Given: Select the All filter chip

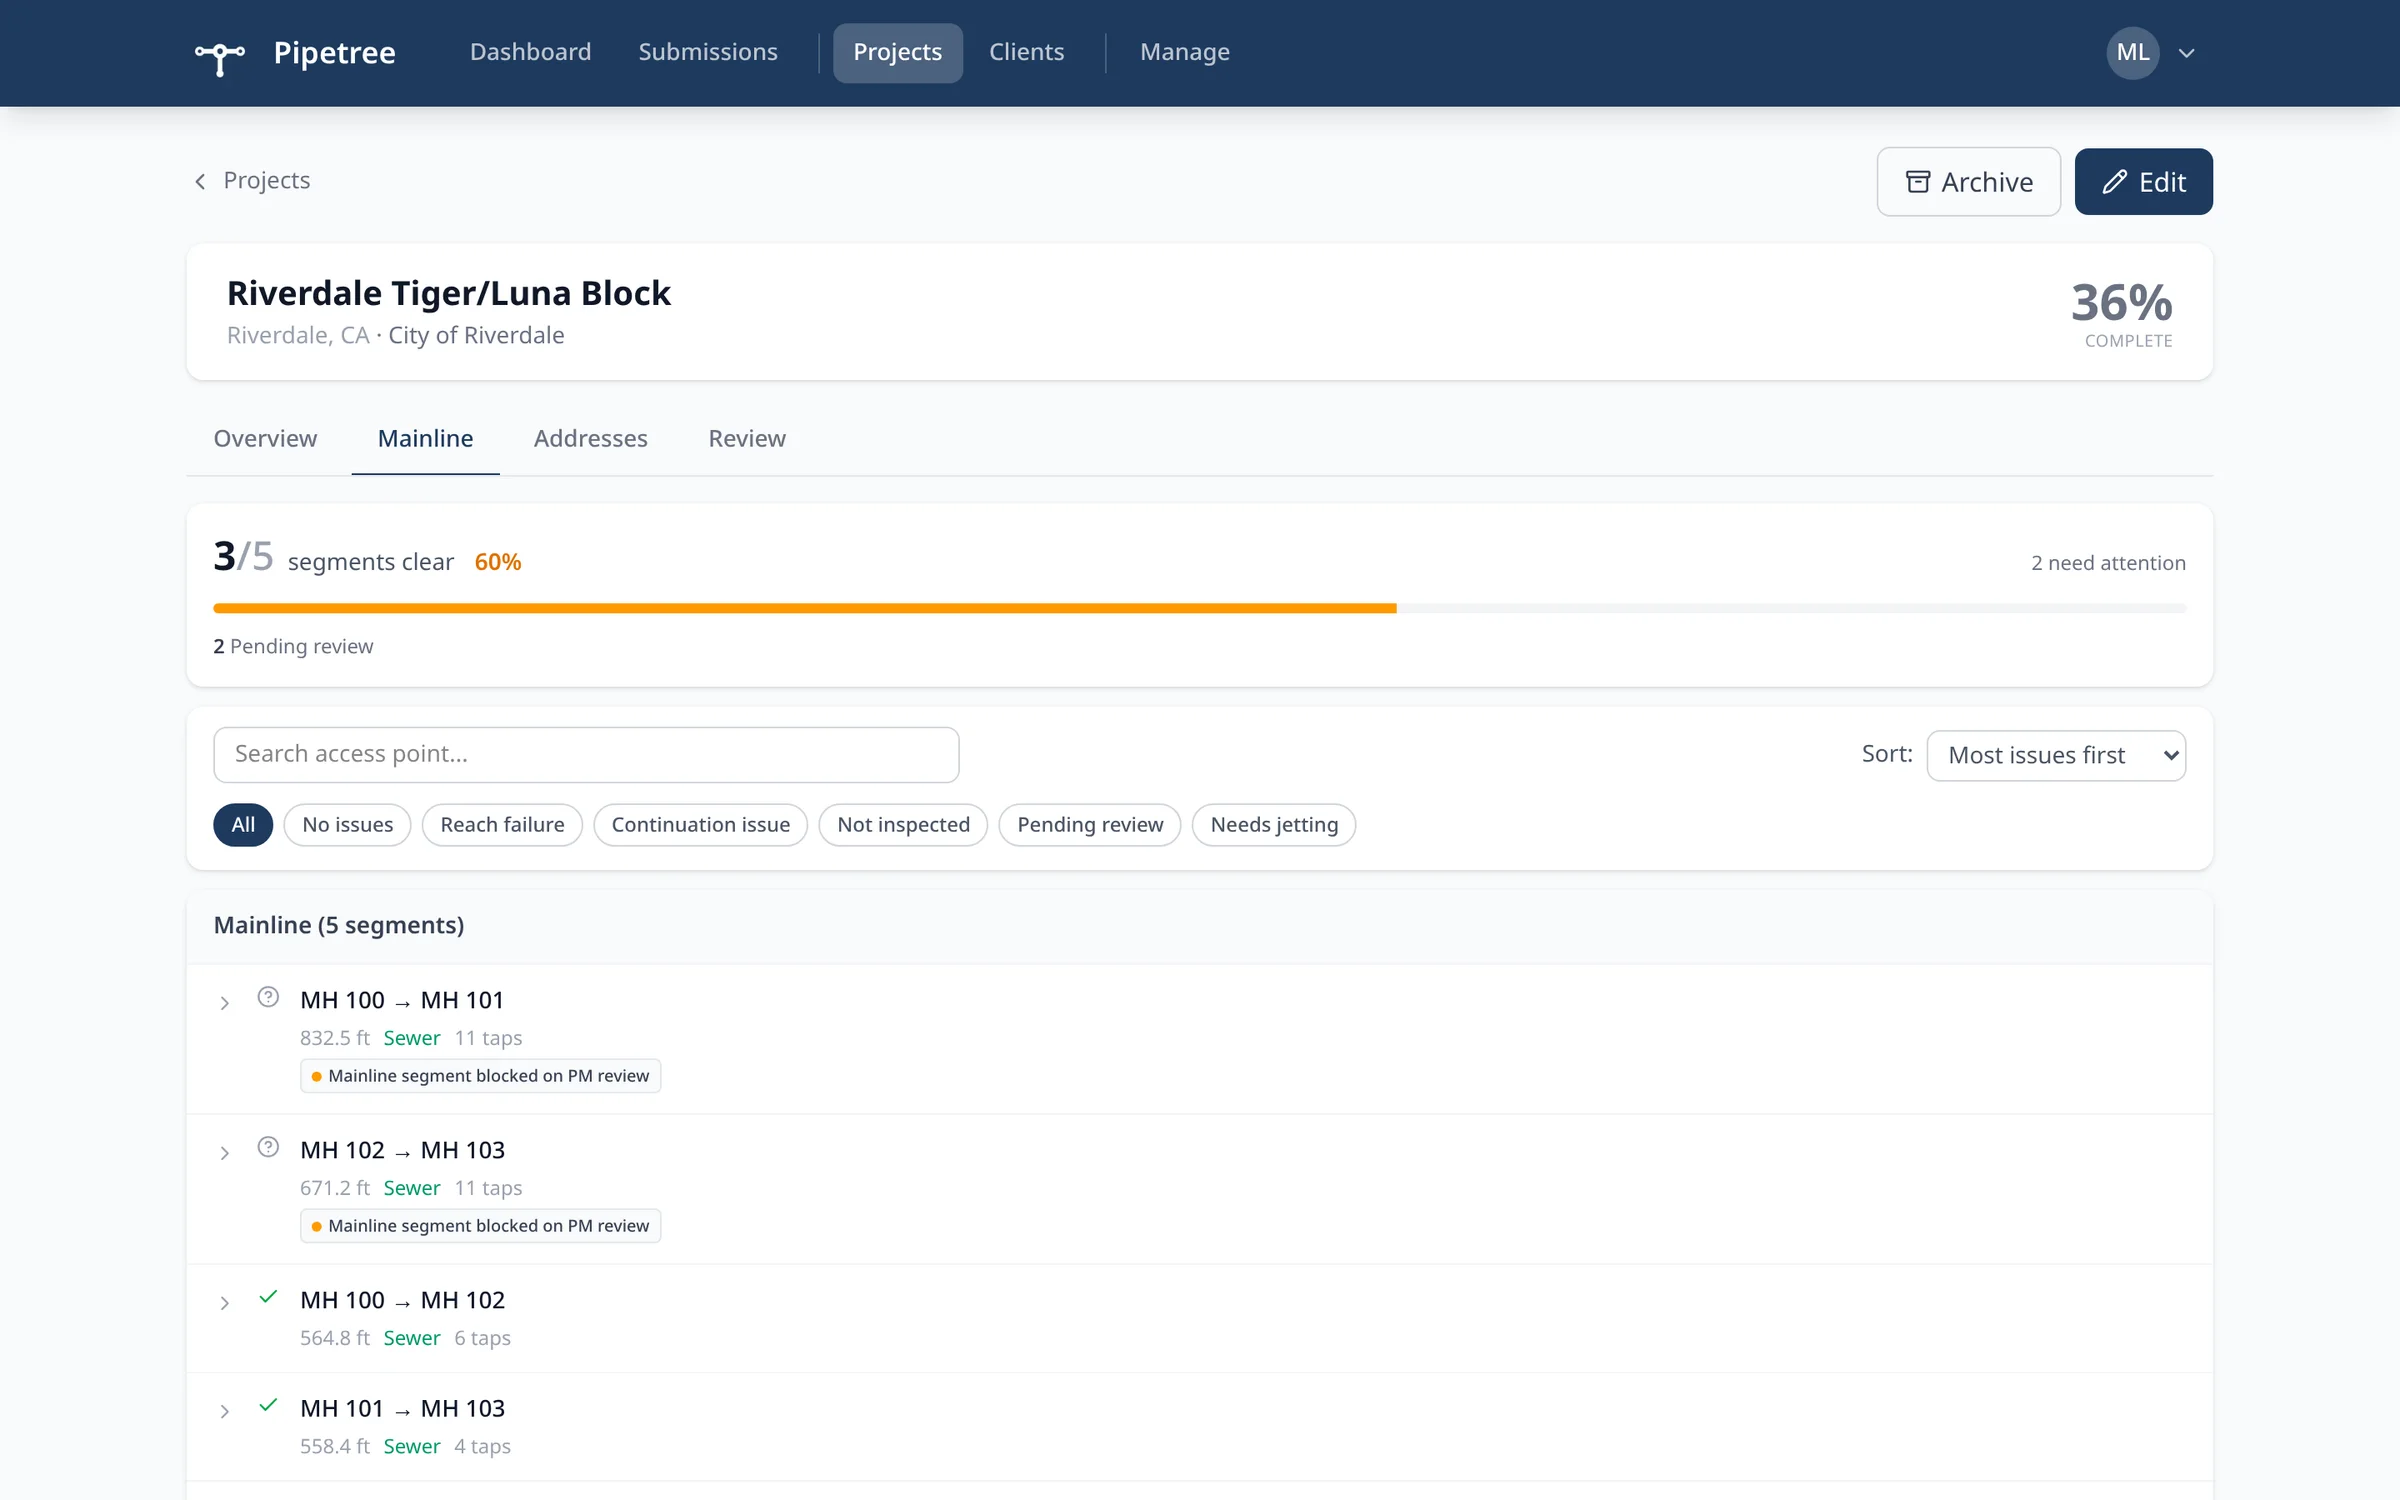Looking at the screenshot, I should [x=243, y=825].
